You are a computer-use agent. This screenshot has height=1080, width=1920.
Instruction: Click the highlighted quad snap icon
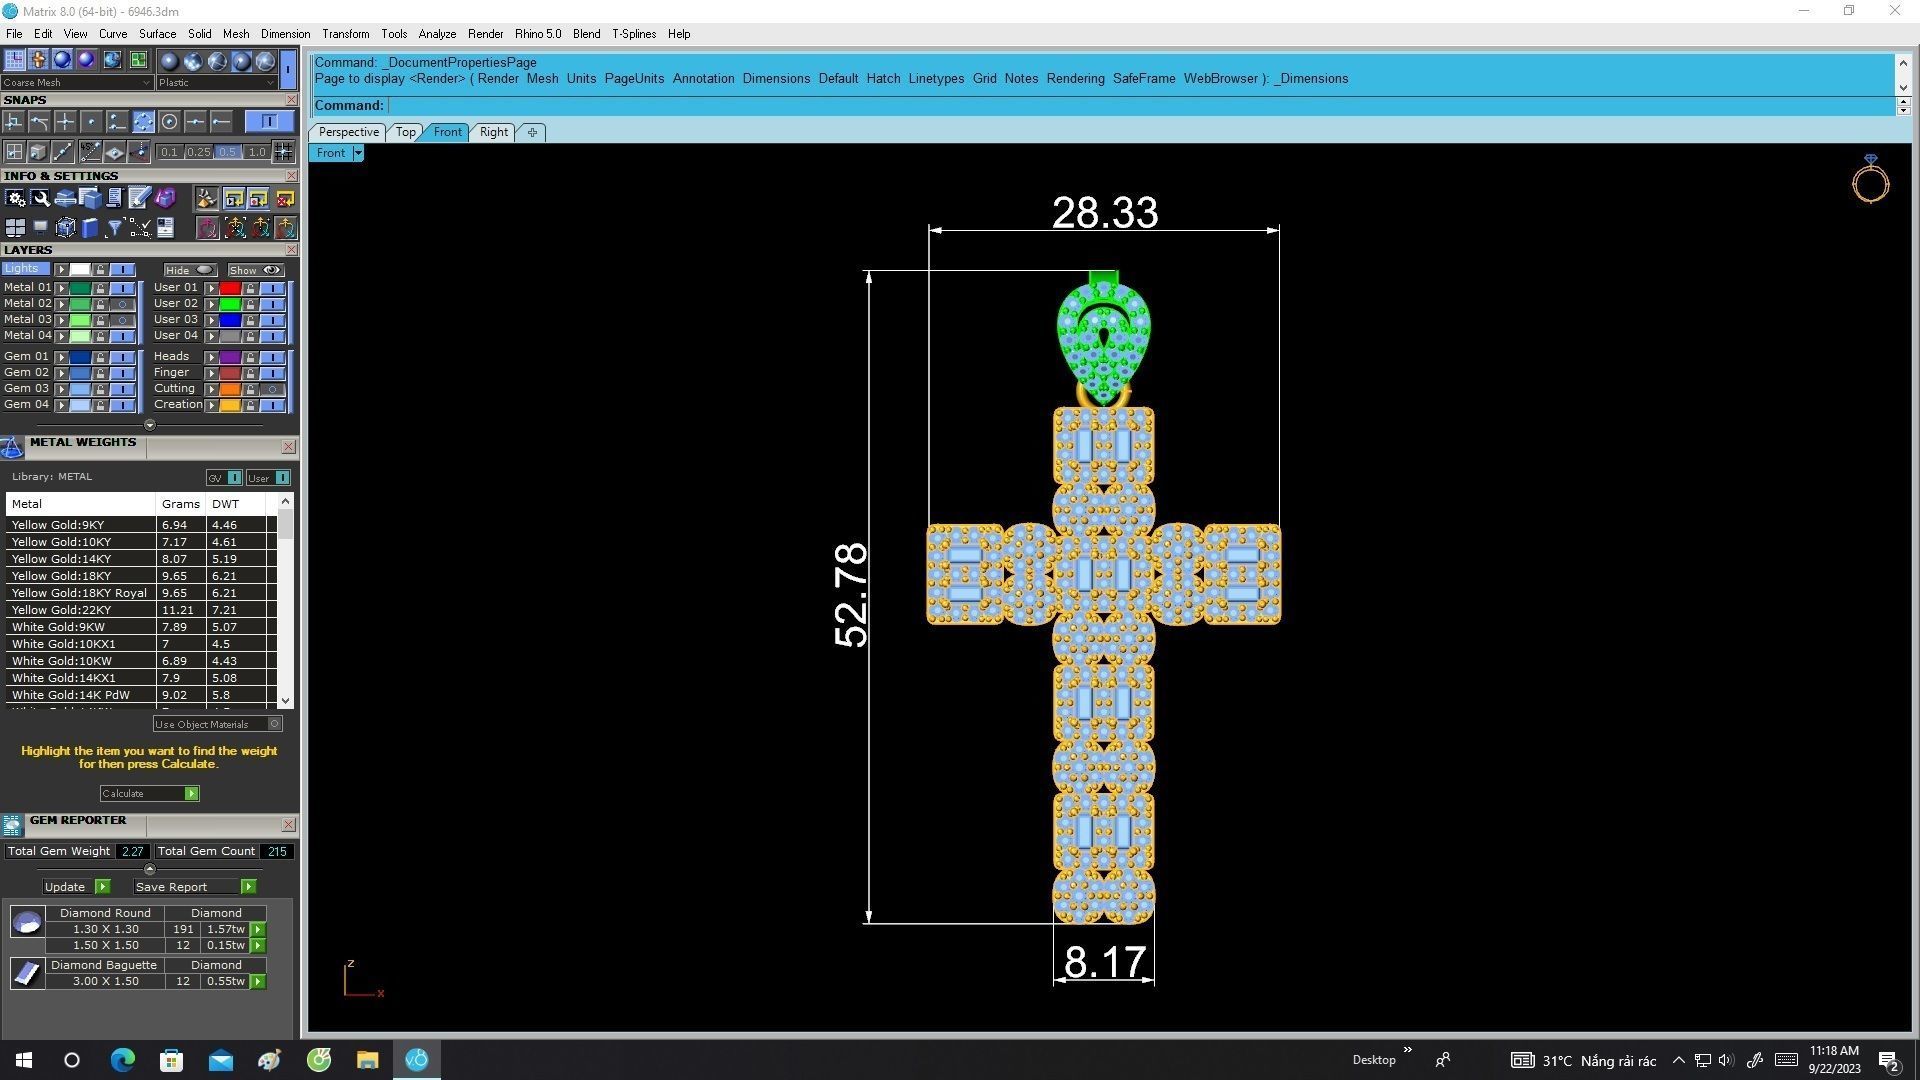[143, 121]
